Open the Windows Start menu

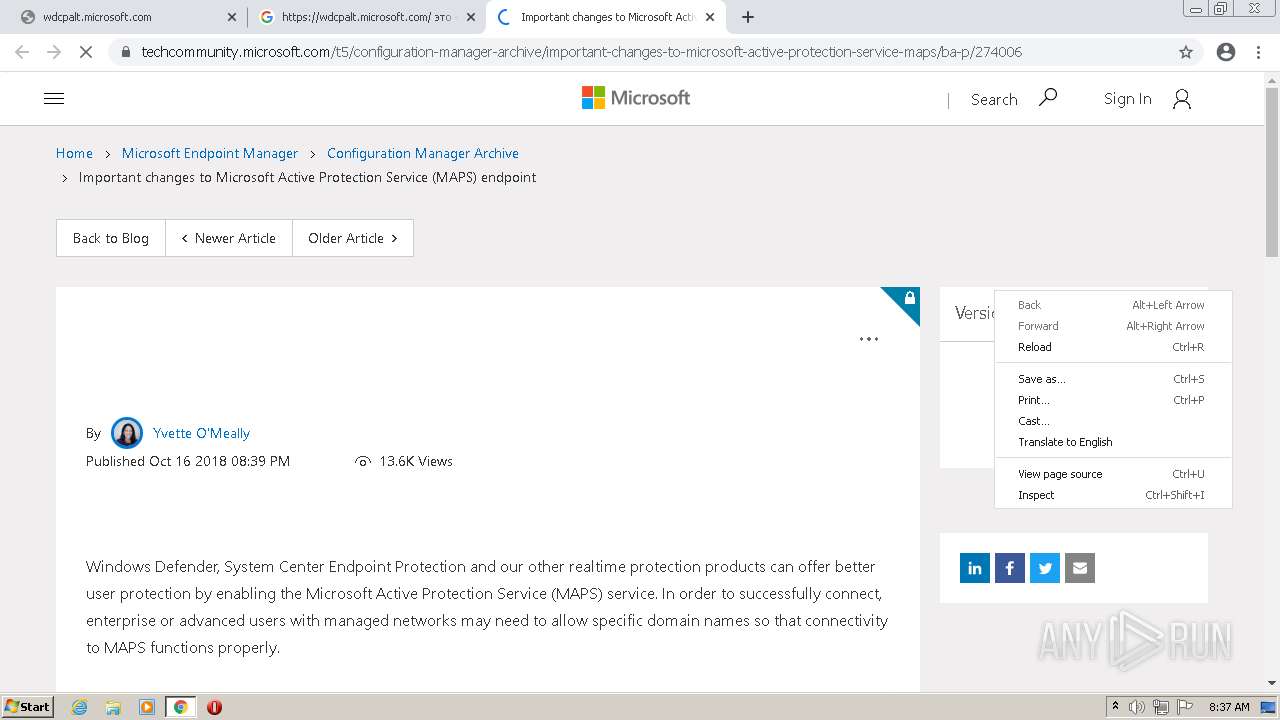coord(27,707)
